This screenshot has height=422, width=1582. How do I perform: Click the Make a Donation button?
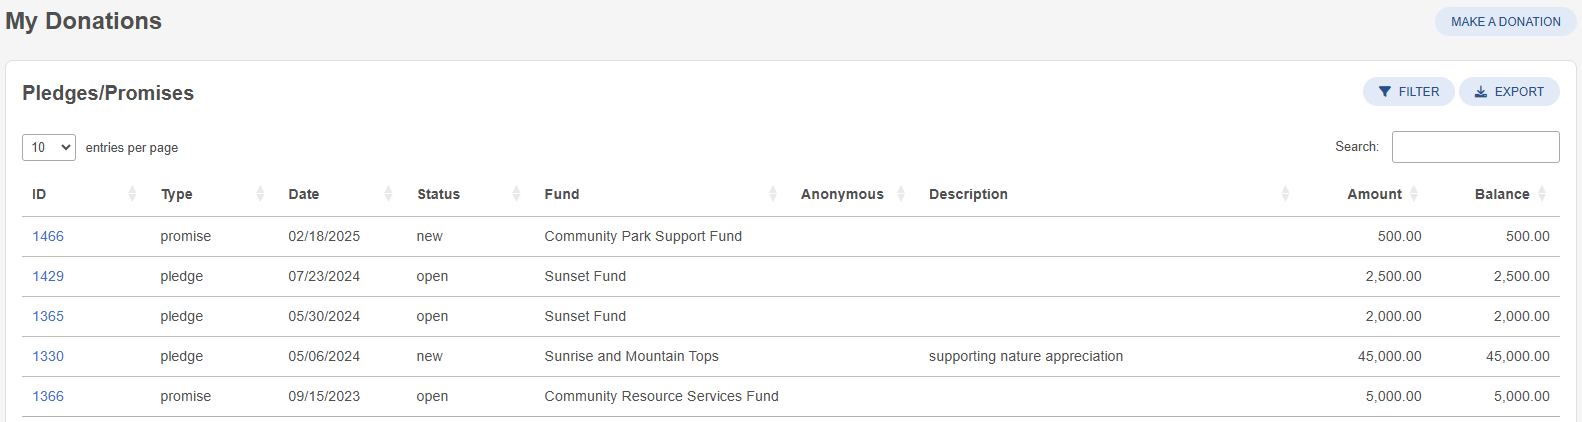coord(1505,21)
